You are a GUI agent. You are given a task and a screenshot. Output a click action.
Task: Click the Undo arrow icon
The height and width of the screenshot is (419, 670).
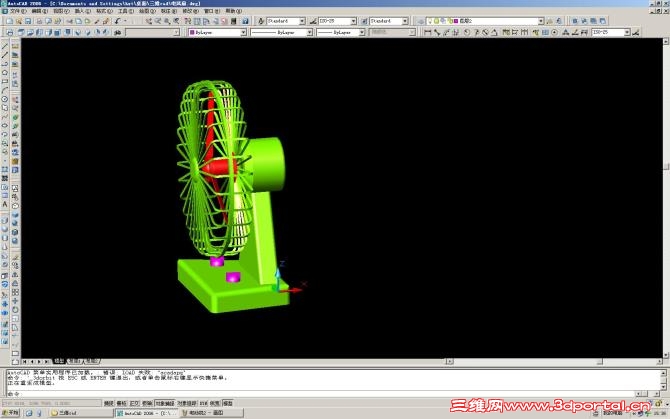(x=117, y=21)
